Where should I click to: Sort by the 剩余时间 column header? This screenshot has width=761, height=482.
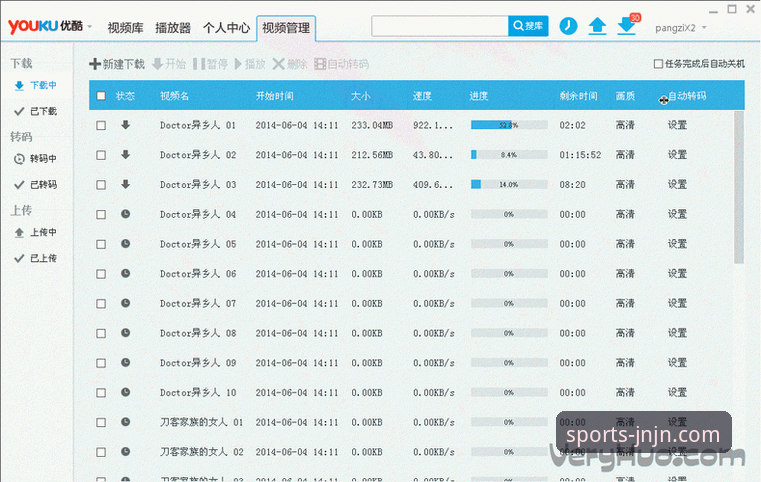pyautogui.click(x=578, y=96)
